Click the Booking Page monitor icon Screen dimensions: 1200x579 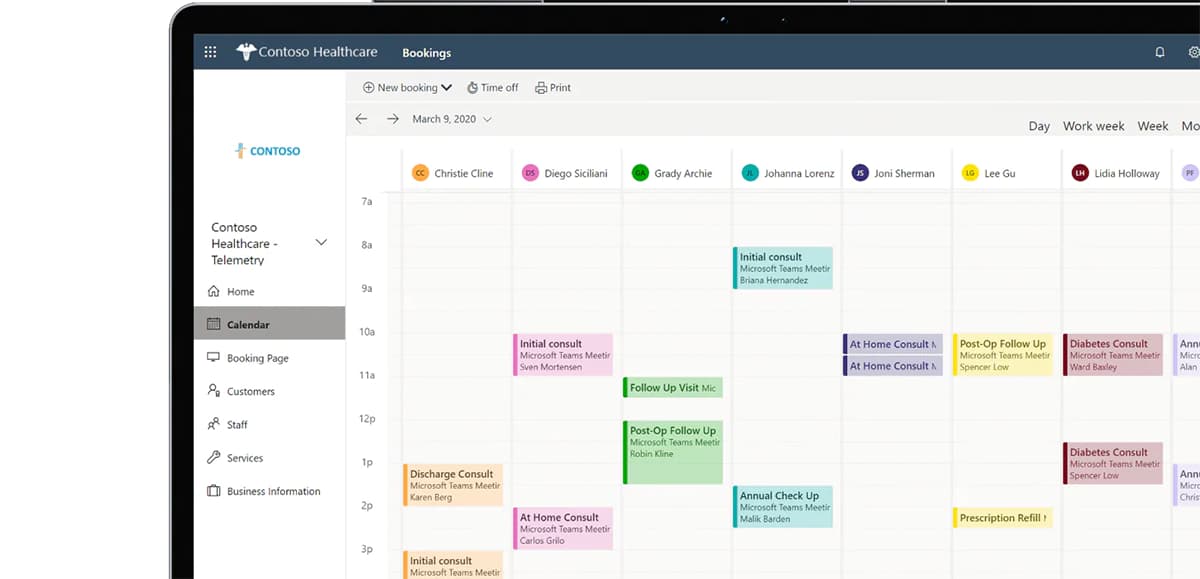click(x=213, y=358)
